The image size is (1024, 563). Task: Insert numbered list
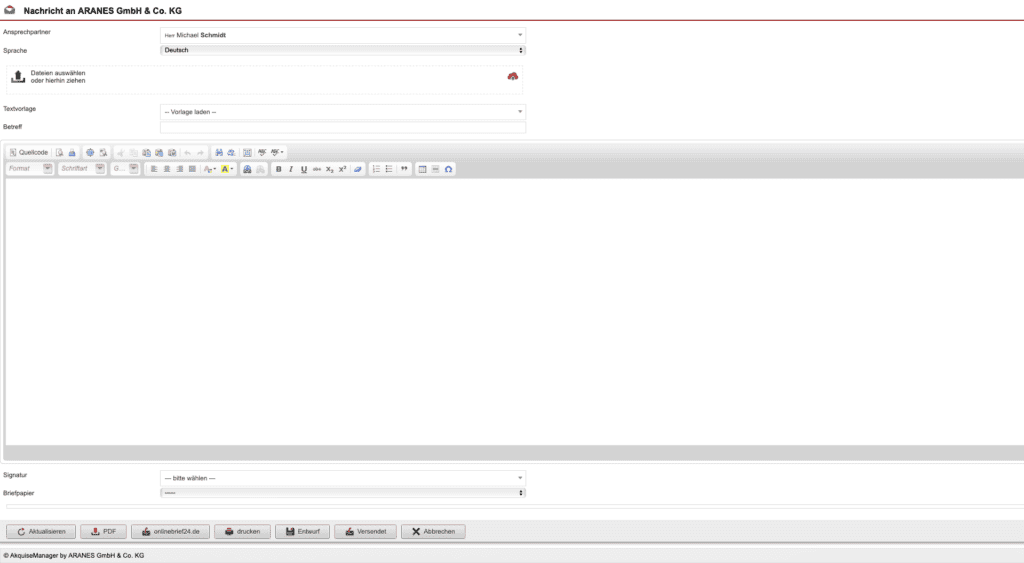376,169
